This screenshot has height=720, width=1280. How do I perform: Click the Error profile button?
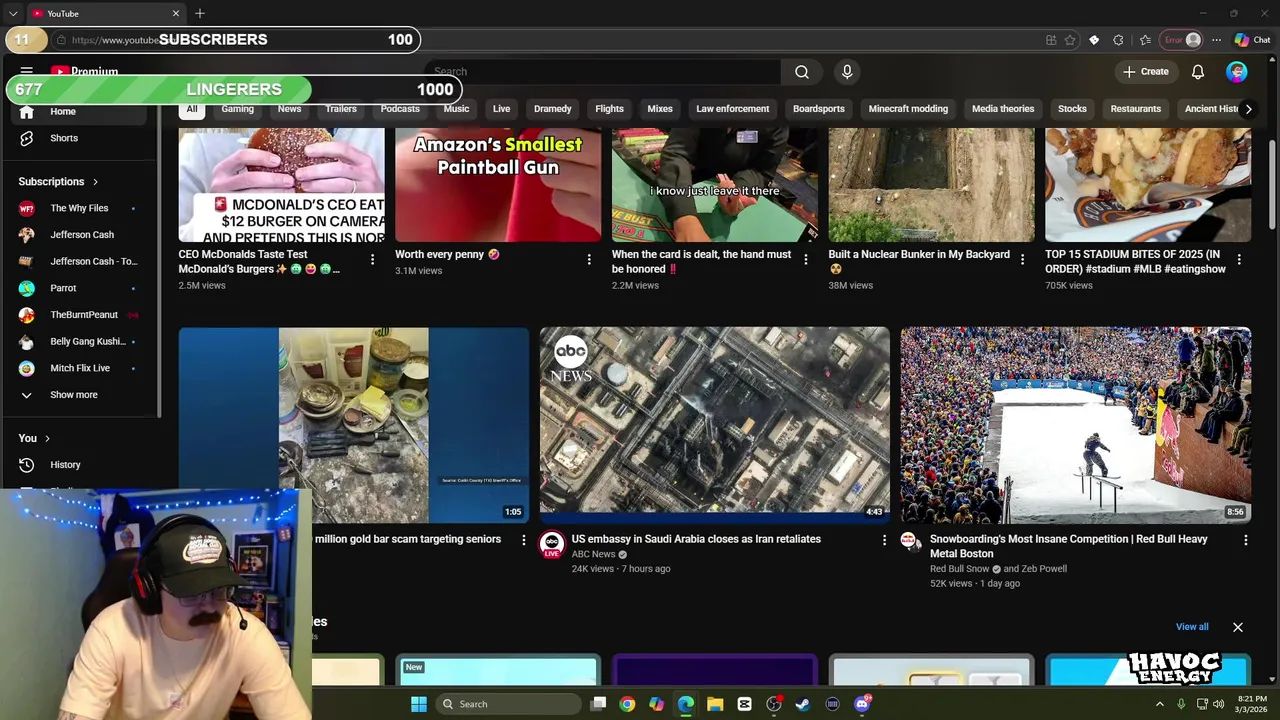coord(1181,40)
